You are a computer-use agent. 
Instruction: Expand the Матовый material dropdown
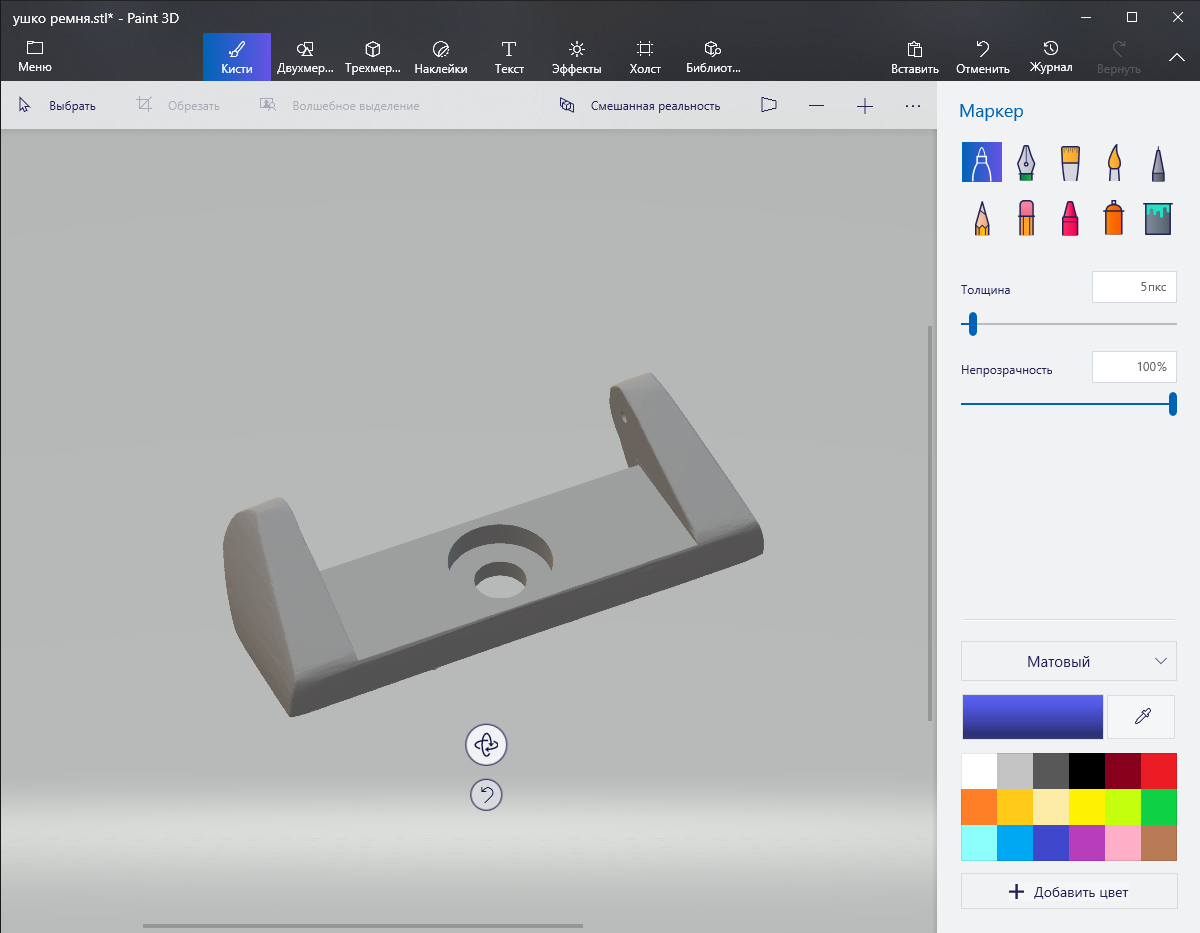click(1069, 661)
